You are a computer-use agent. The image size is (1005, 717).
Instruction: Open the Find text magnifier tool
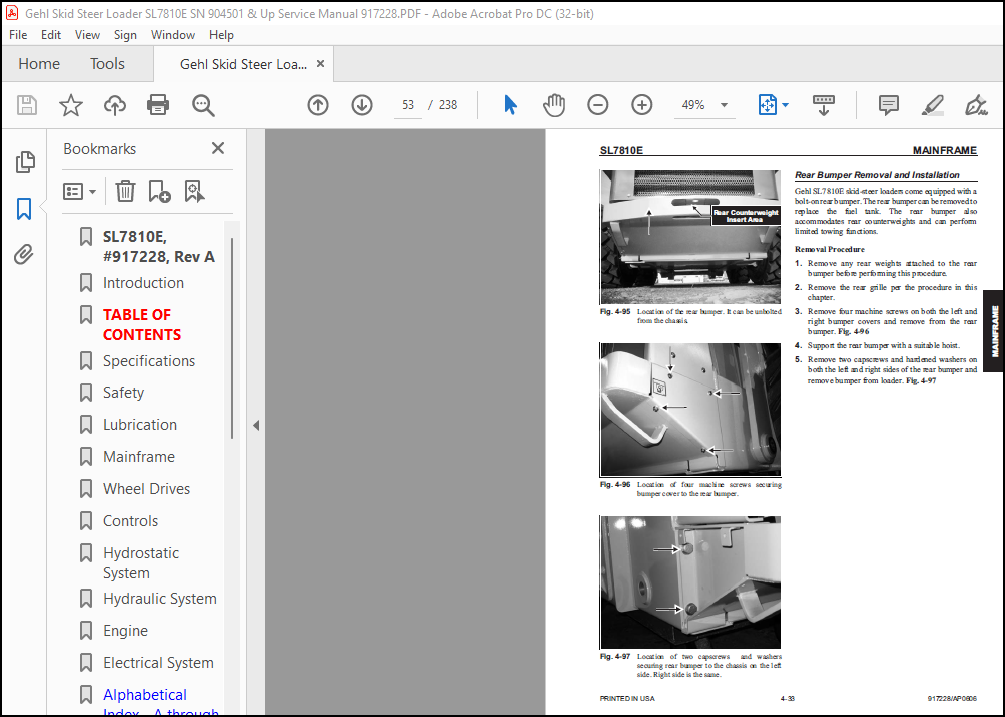click(203, 105)
